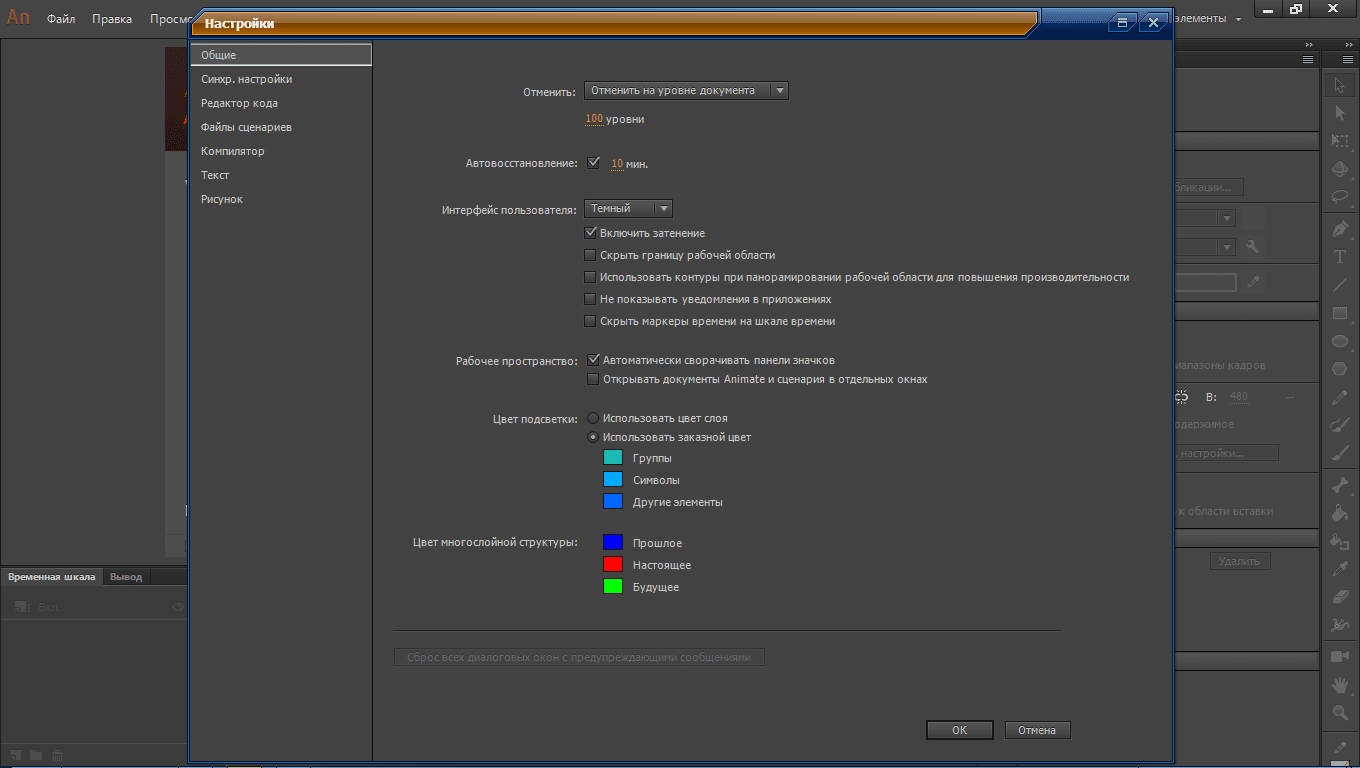
Task: Check Скрыть маркеры времени на шкале времени
Action: [590, 321]
